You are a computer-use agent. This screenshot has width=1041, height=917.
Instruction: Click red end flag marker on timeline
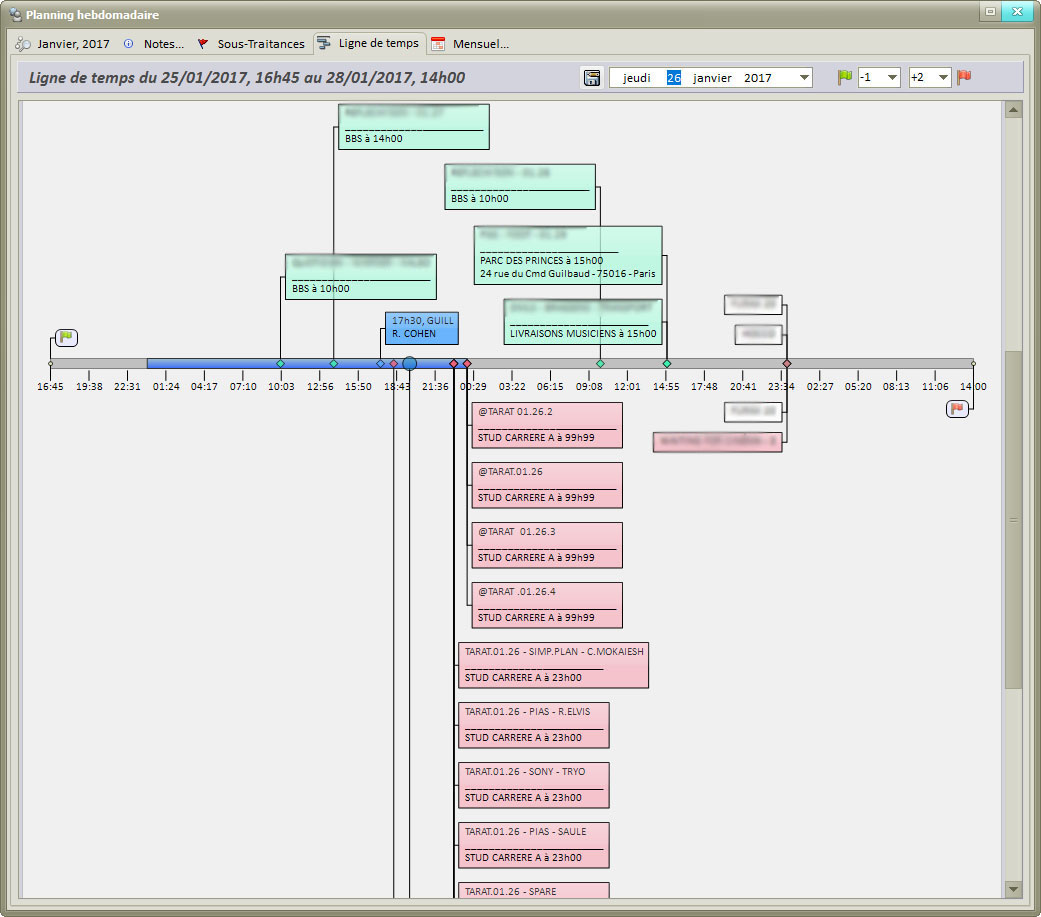tap(957, 408)
